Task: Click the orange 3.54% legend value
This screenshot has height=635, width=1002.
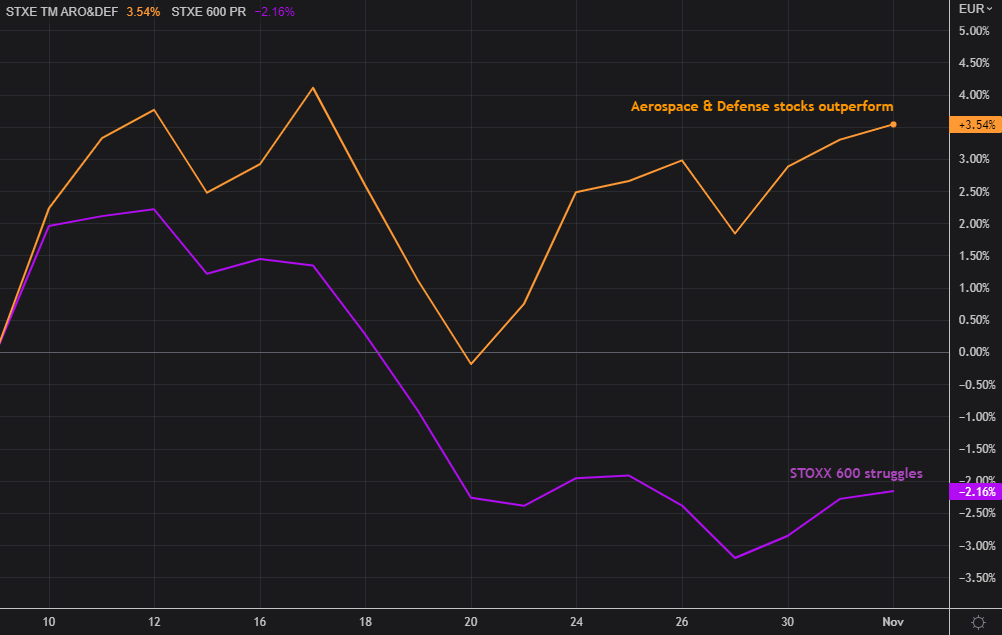Action: coord(143,11)
